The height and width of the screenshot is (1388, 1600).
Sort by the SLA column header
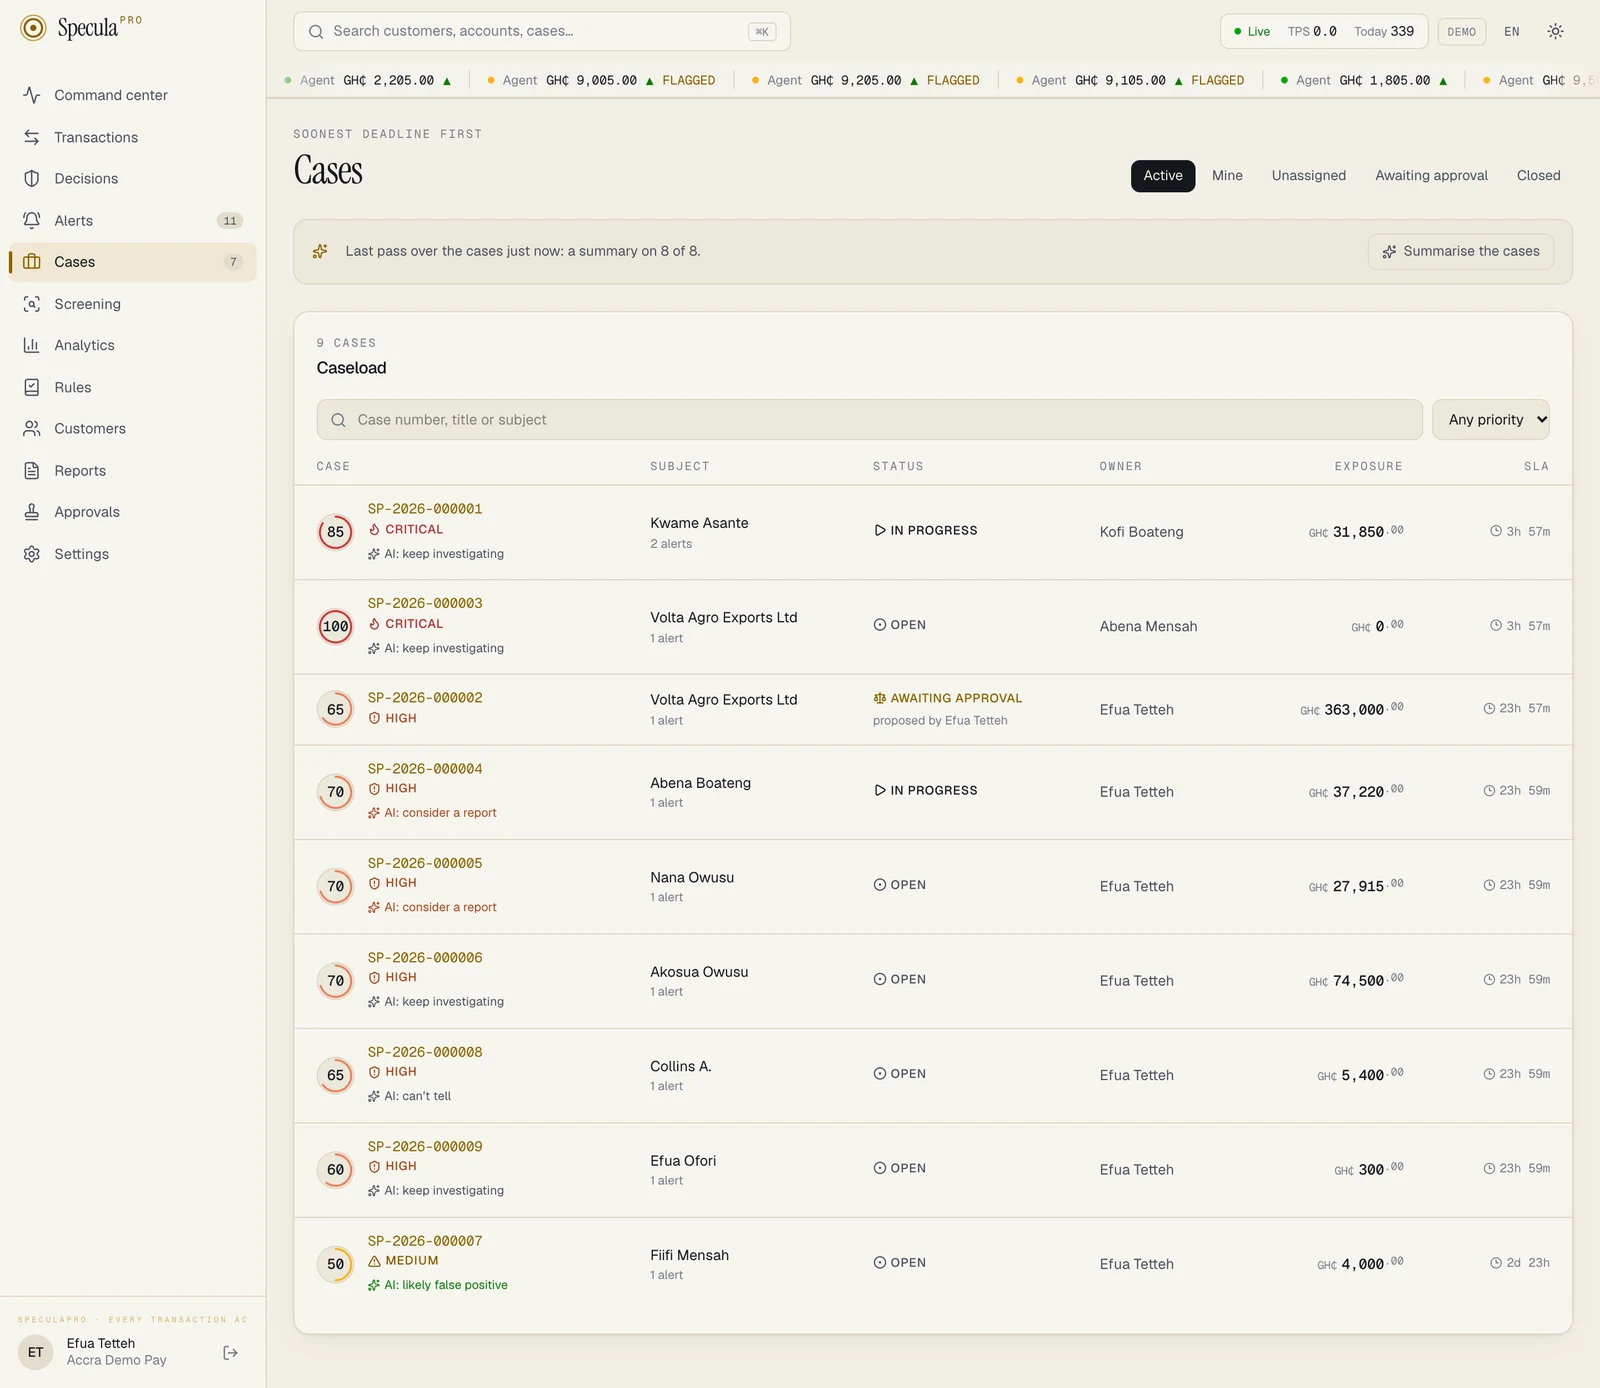[1537, 467]
